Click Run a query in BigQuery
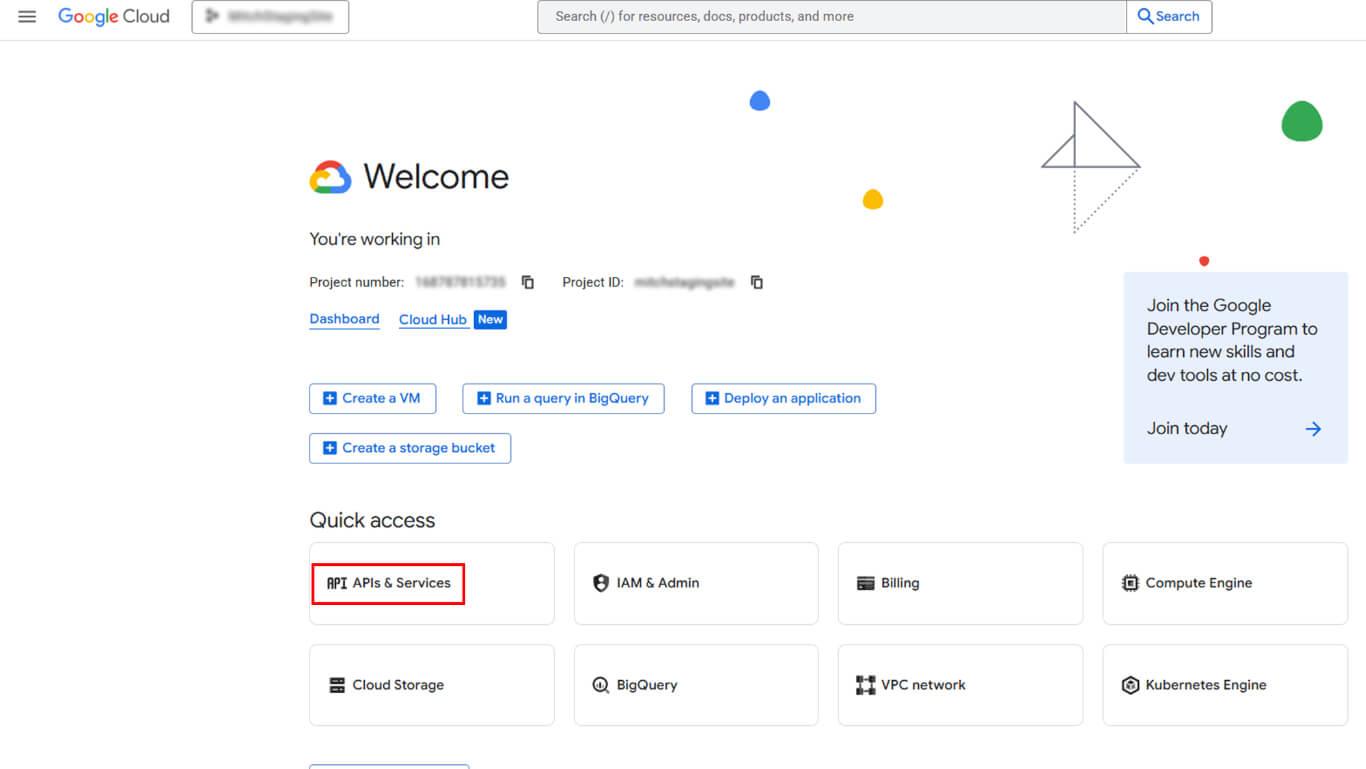Screen dimensions: 1366x769 point(563,398)
